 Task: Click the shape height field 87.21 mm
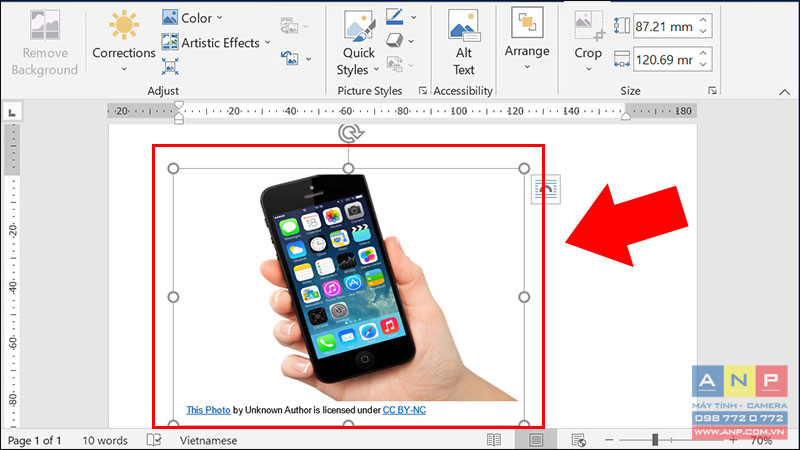664,26
